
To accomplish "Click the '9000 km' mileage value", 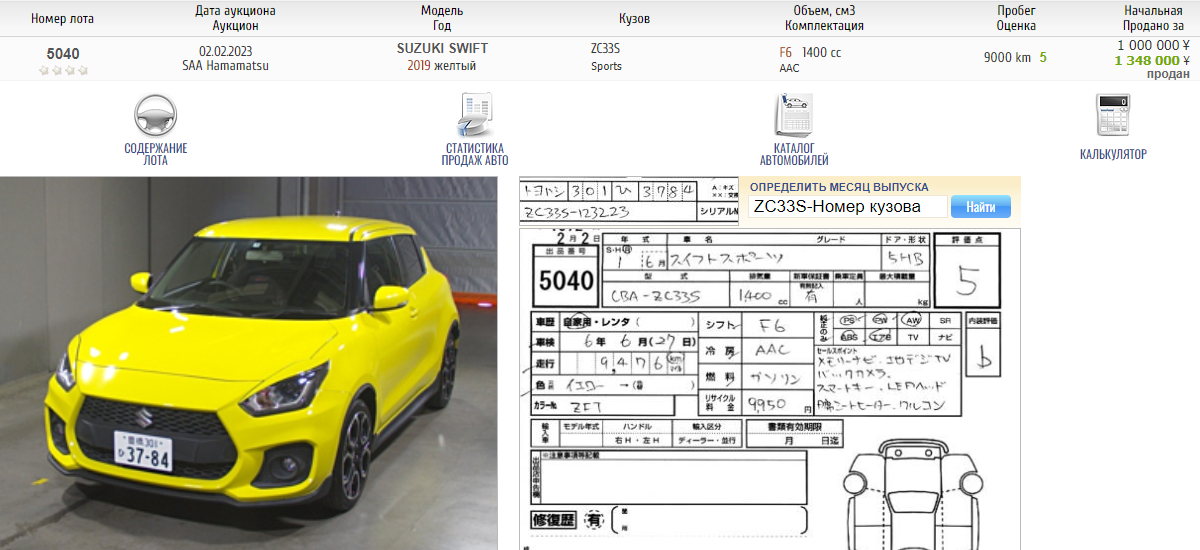I will [x=1007, y=58].
